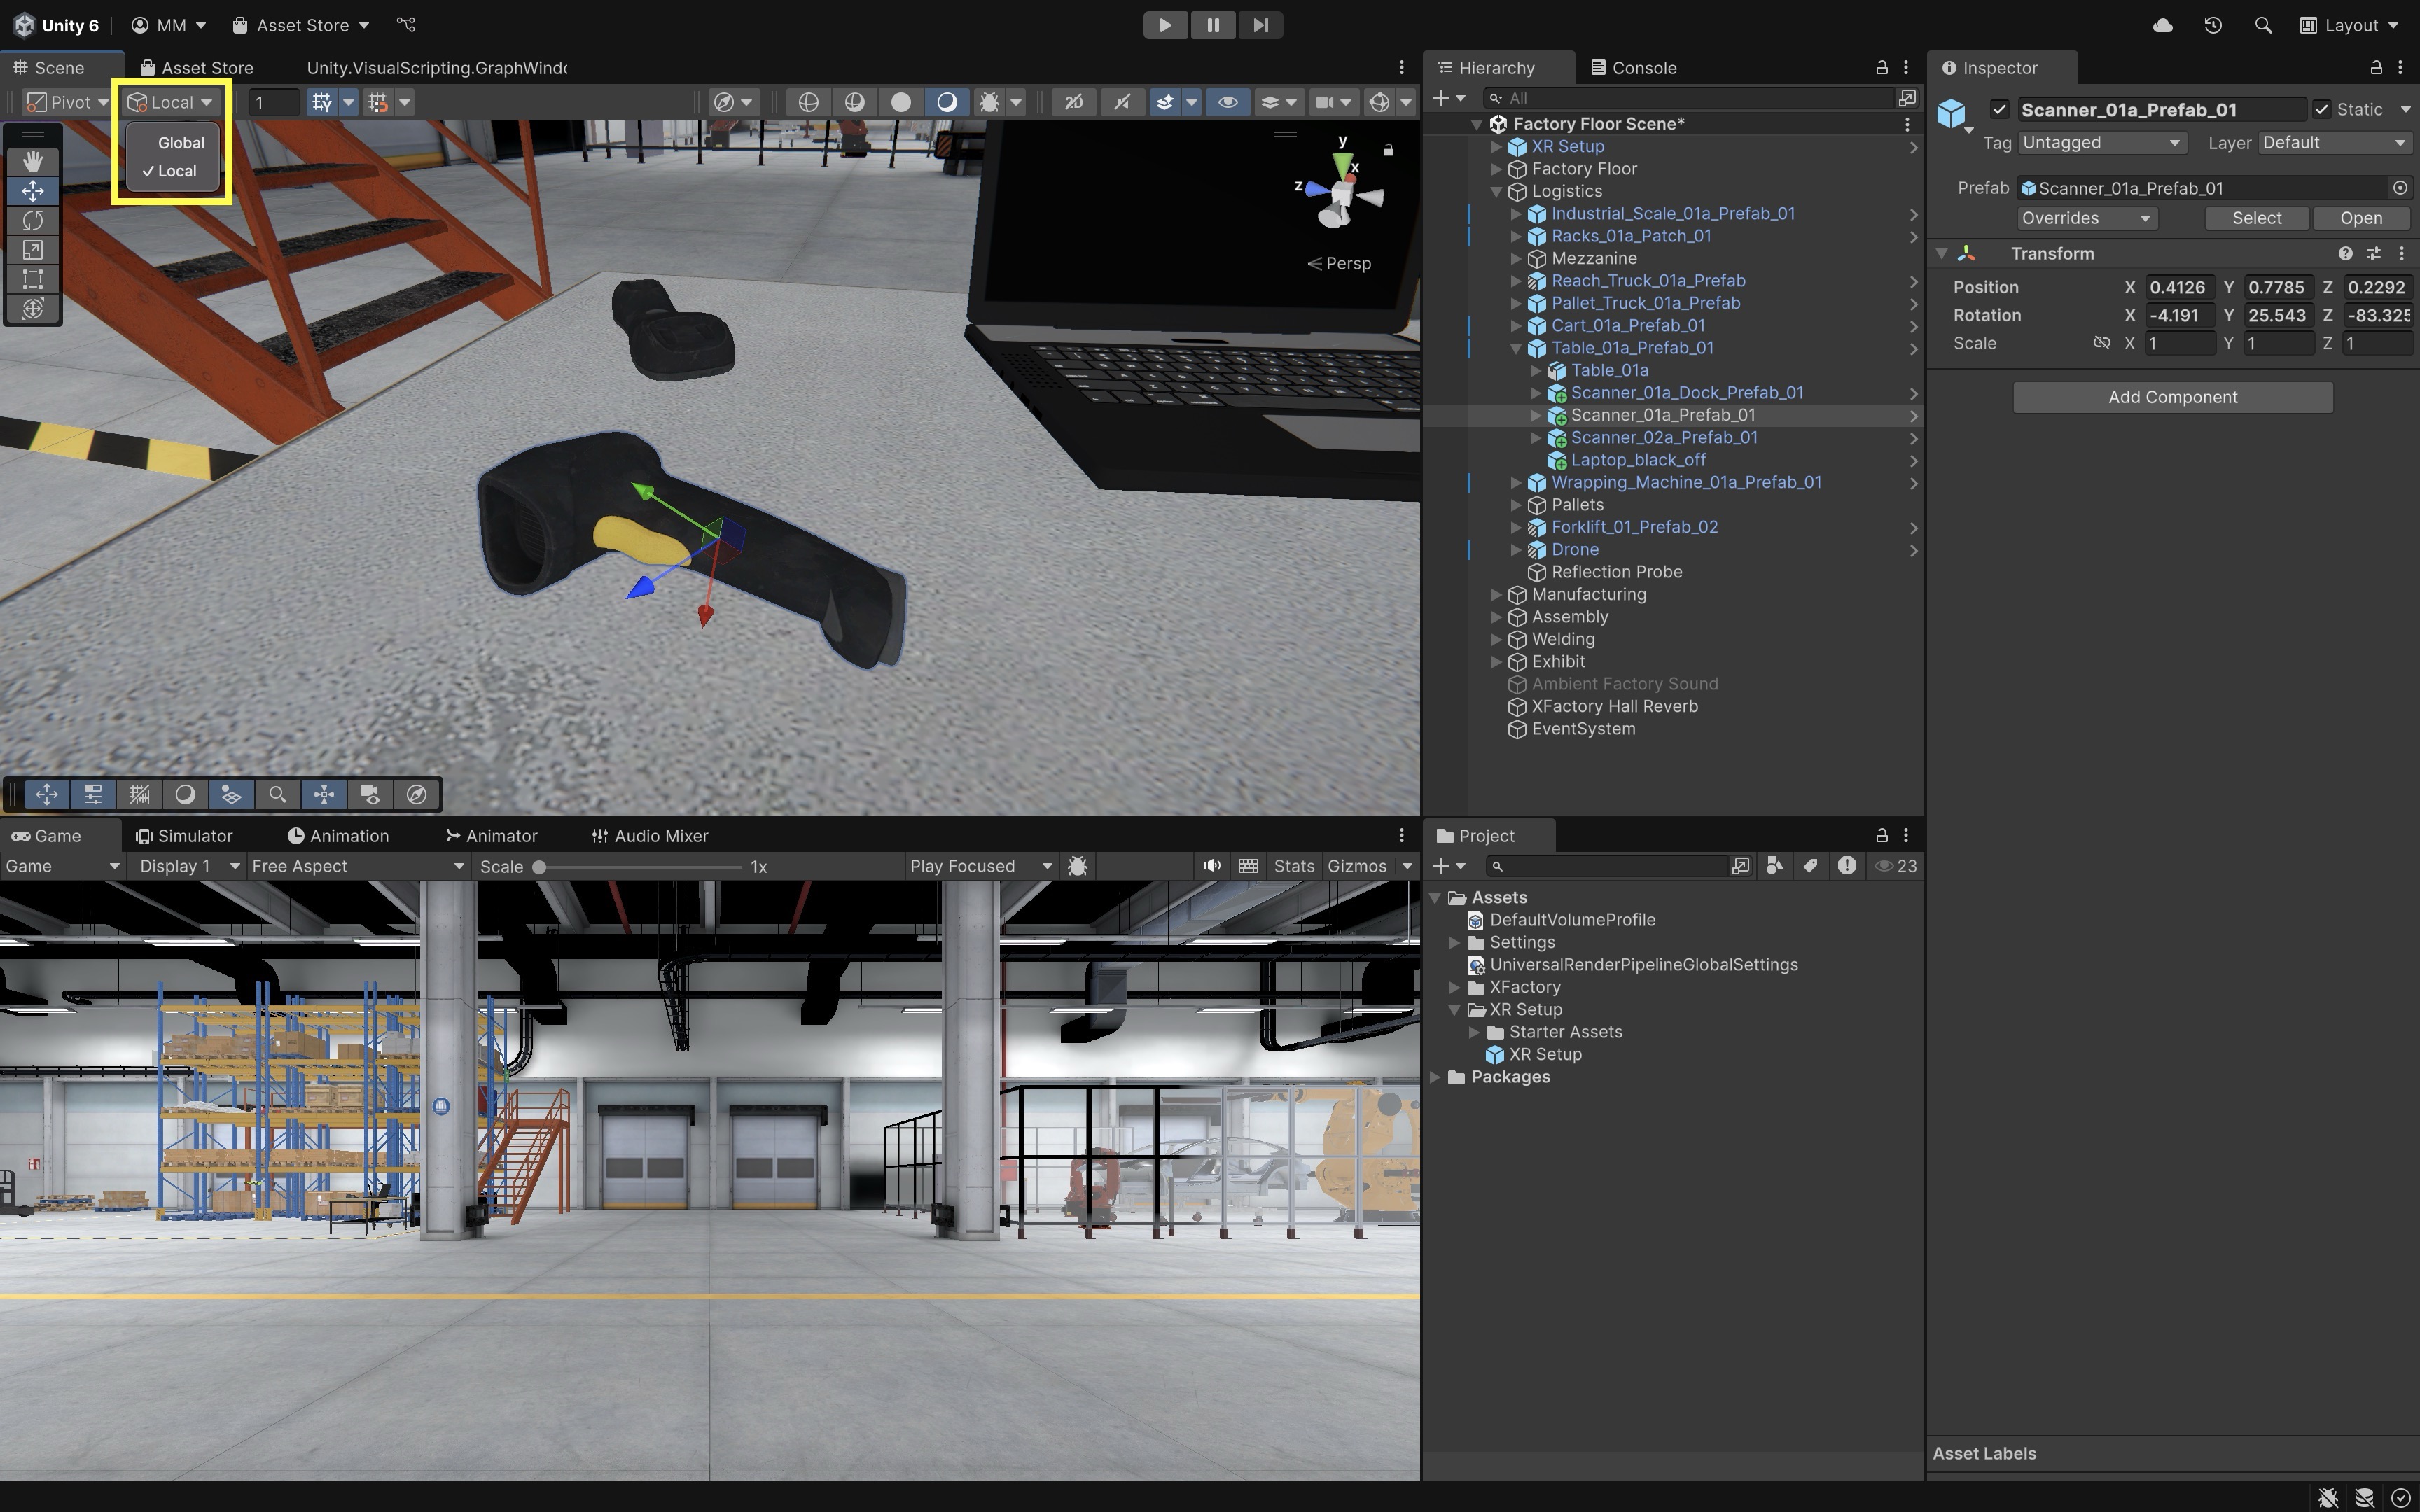This screenshot has height=1512, width=2420.
Task: Click the Unity Cloud icon
Action: [x=2162, y=25]
